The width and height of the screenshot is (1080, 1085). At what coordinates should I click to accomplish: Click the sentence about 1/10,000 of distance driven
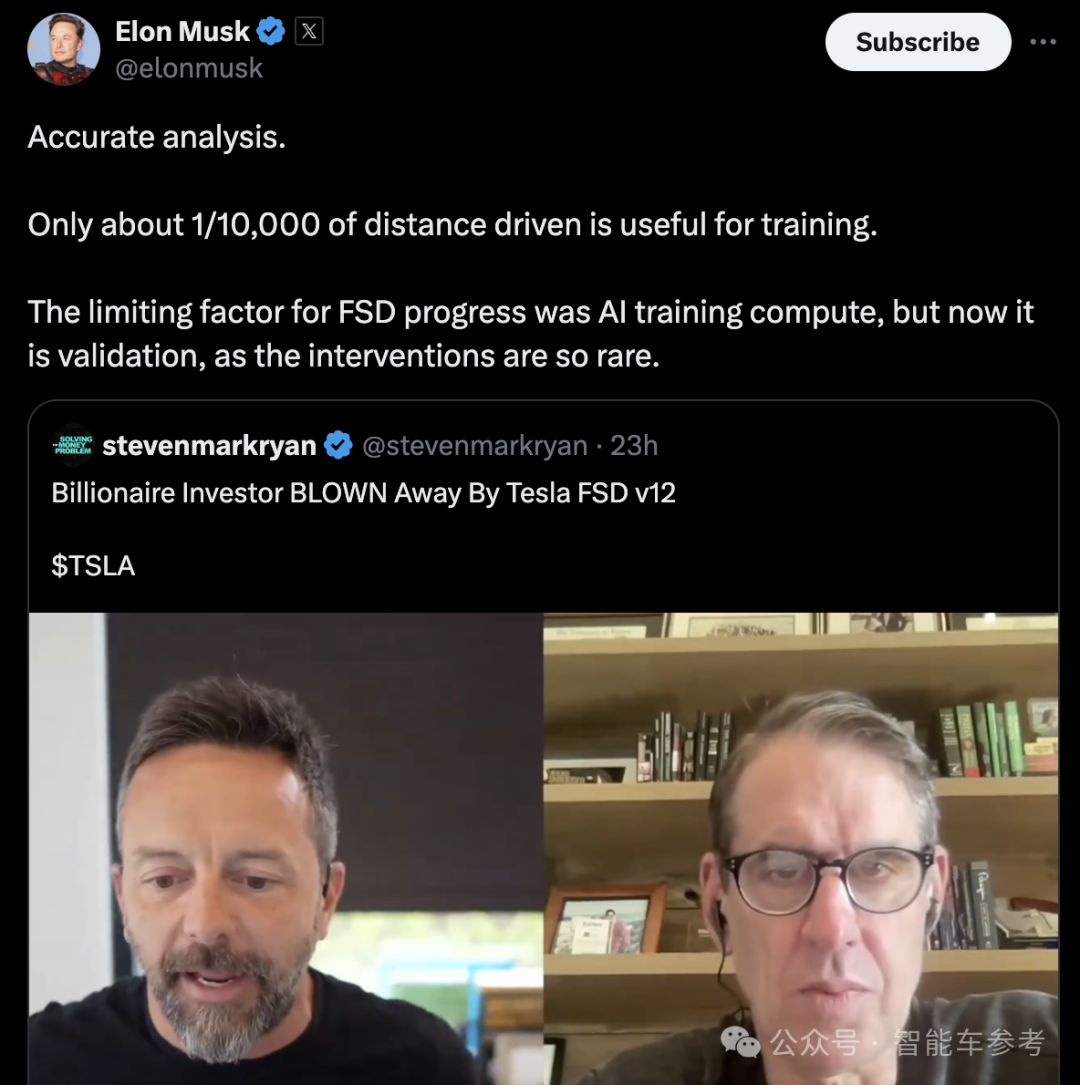coord(452,224)
